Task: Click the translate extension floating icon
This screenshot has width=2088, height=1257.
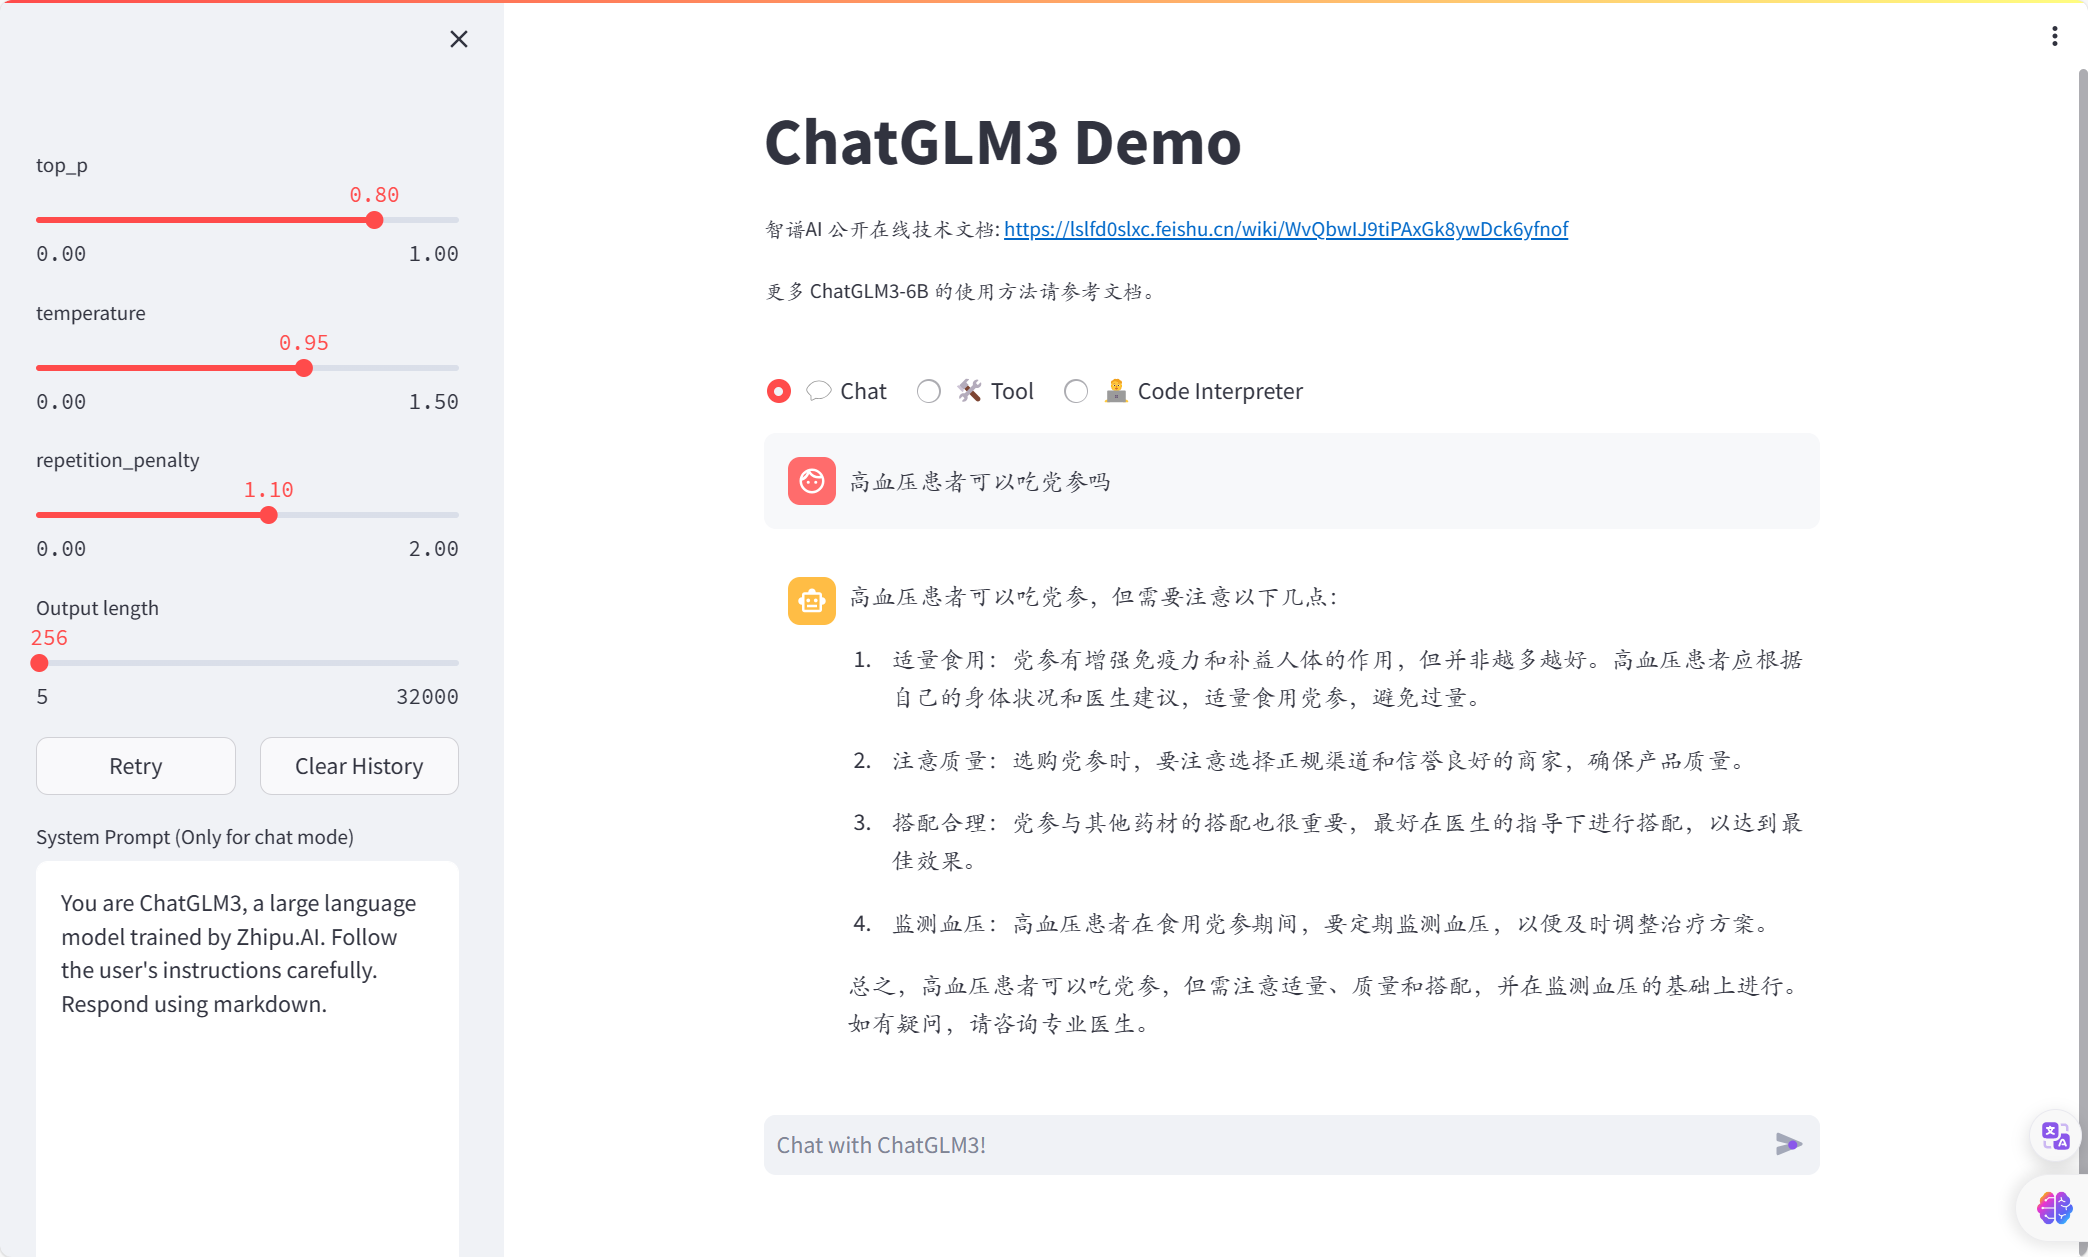Action: [x=2055, y=1136]
